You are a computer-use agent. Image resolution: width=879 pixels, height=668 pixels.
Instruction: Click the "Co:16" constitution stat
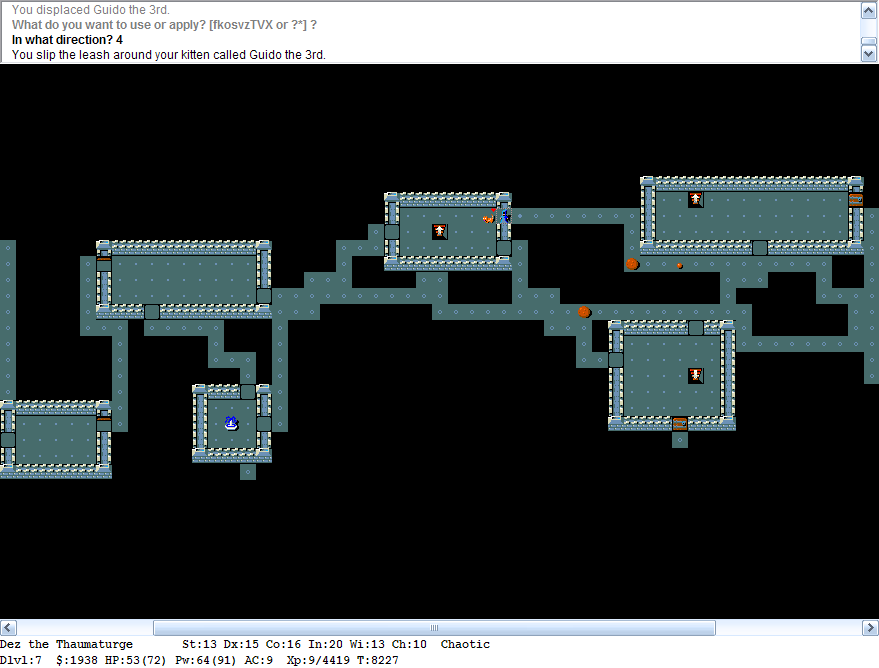point(283,644)
